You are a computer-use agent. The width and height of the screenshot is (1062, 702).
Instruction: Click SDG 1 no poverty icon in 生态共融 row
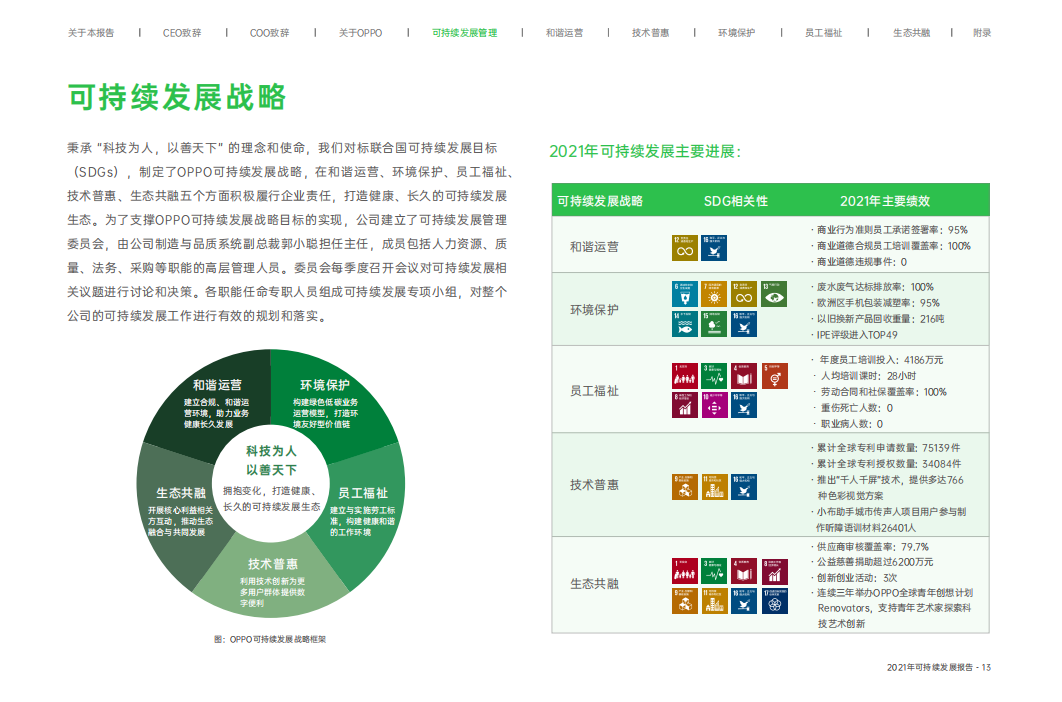point(685,571)
